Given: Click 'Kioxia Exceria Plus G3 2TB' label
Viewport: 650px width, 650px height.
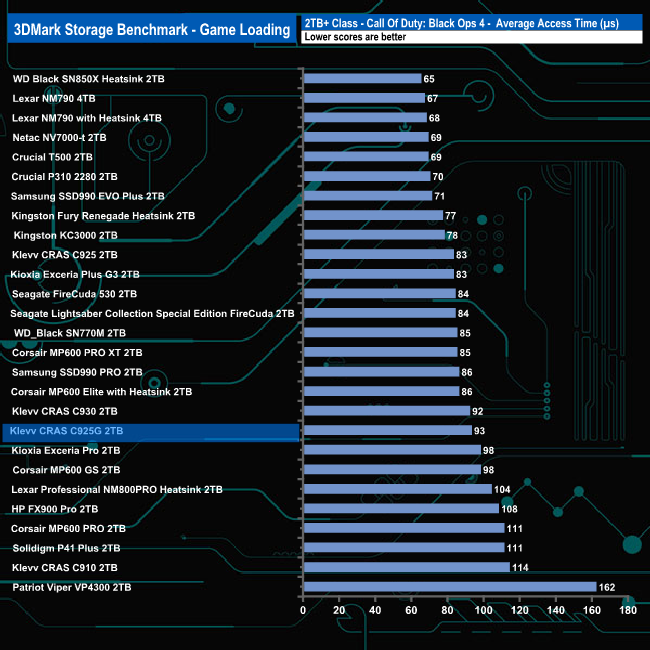Looking at the screenshot, I should coord(75,274).
